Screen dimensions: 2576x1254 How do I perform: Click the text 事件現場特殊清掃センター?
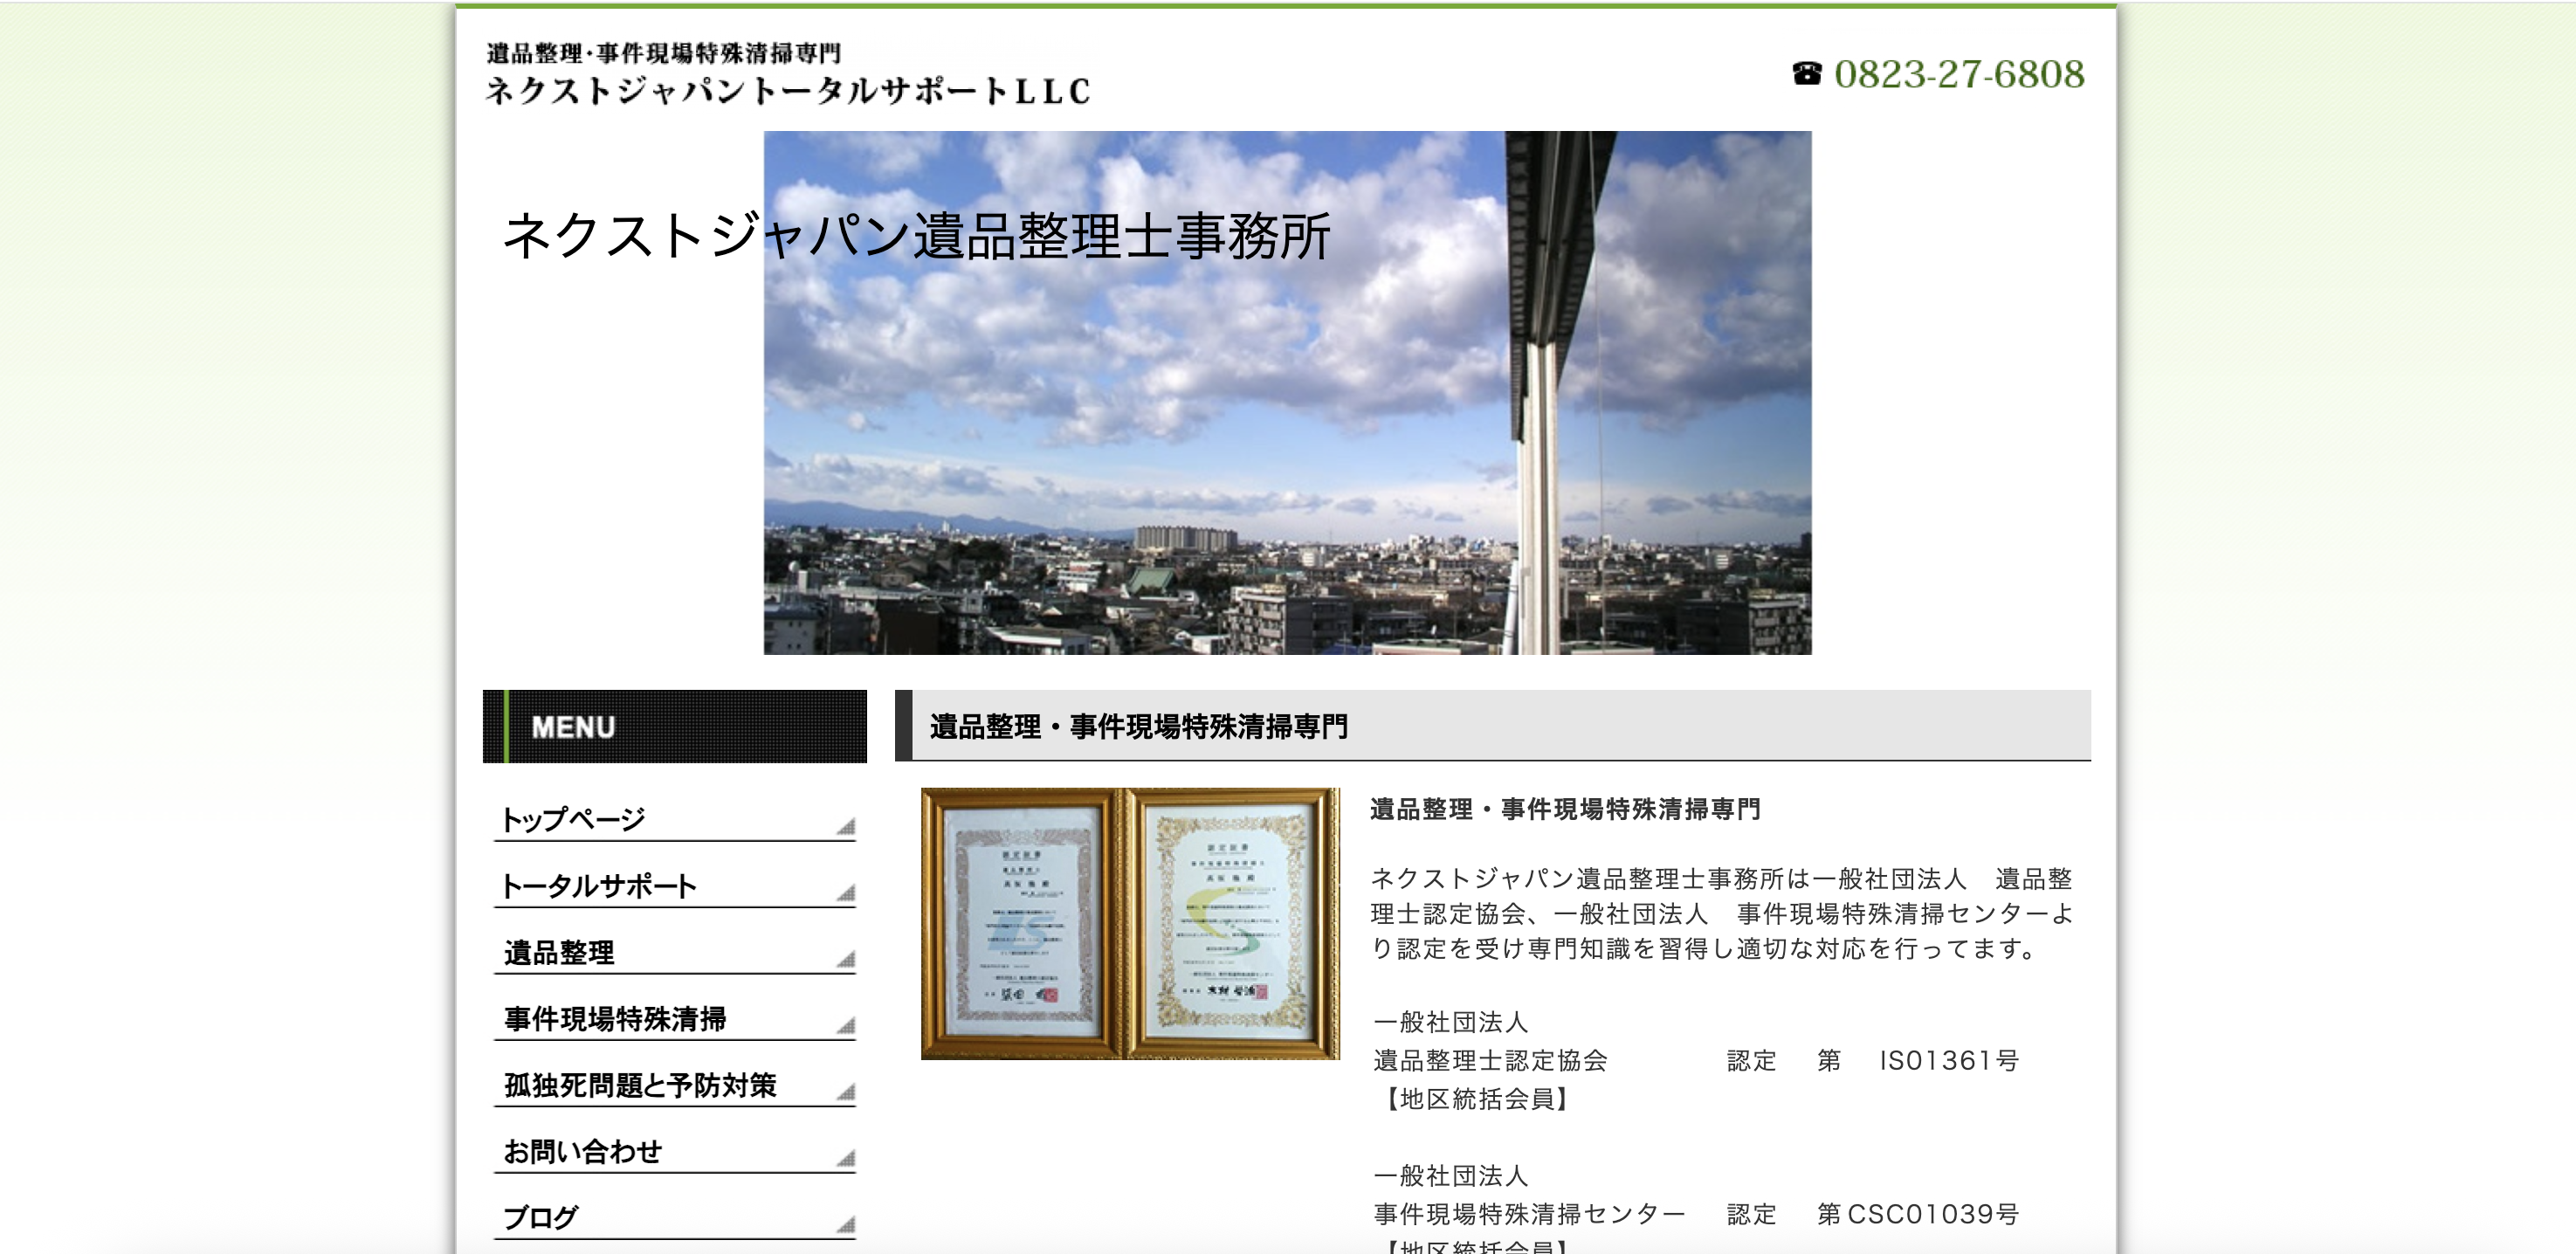(x=1529, y=1214)
